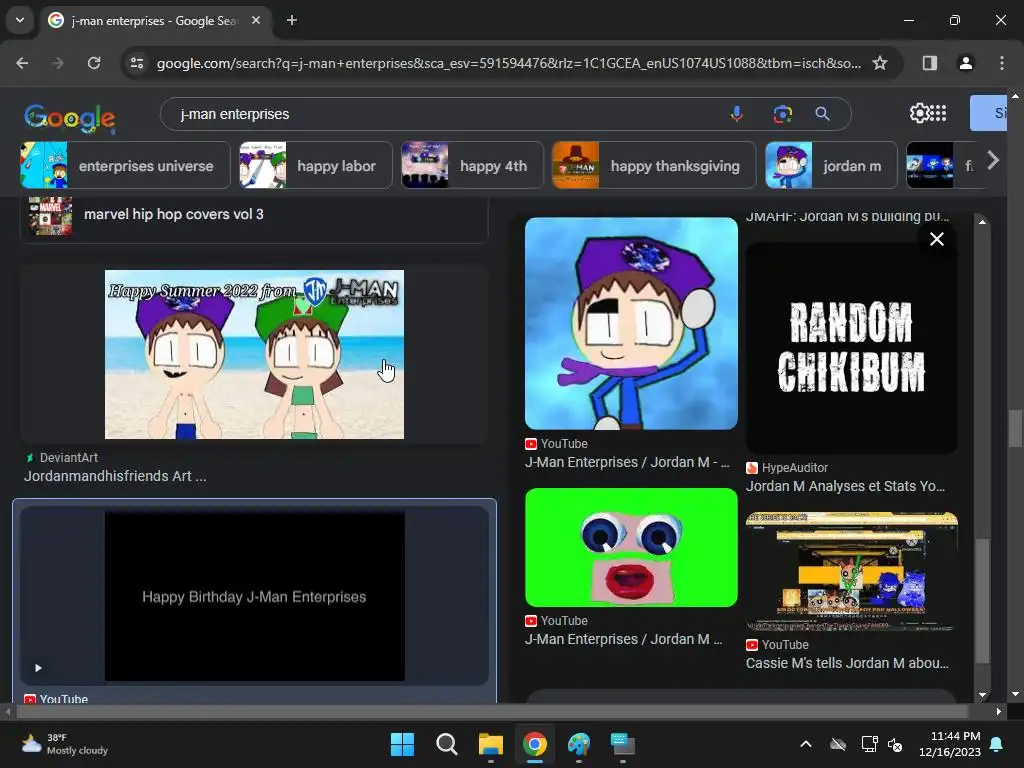Screen dimensions: 1024x768
Task: Open purple-hat cartoon character image
Action: 631,323
